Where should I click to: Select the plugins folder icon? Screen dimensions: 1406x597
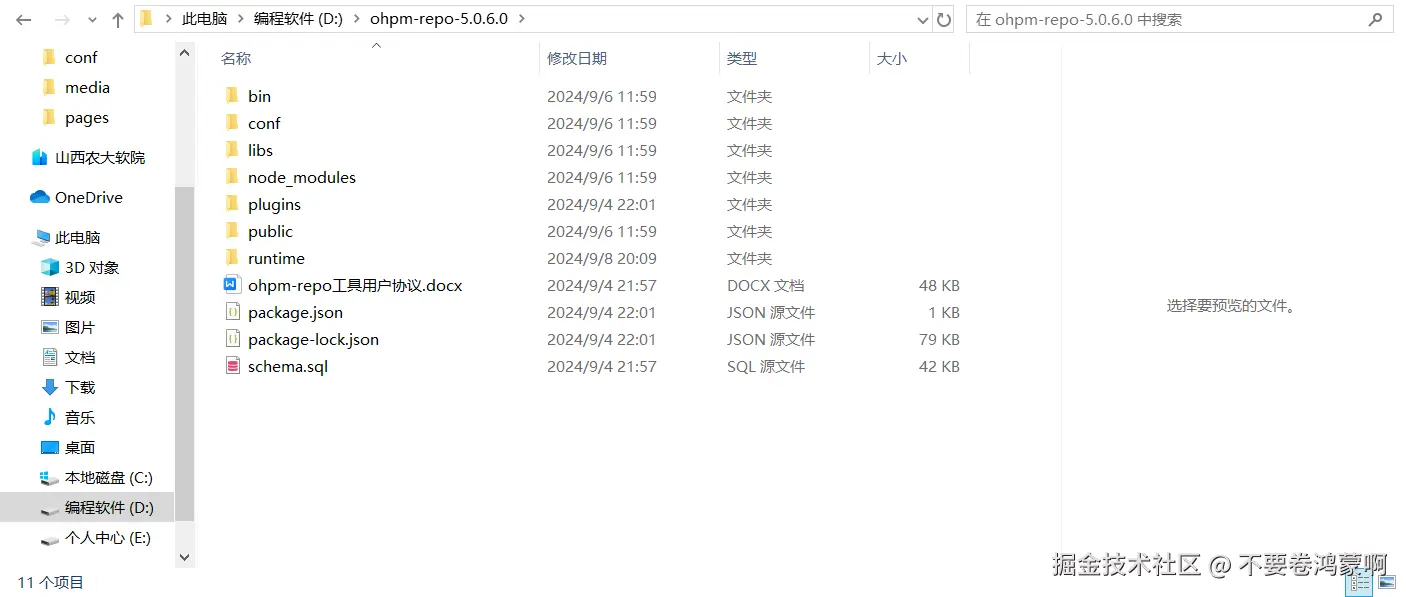[232, 203]
